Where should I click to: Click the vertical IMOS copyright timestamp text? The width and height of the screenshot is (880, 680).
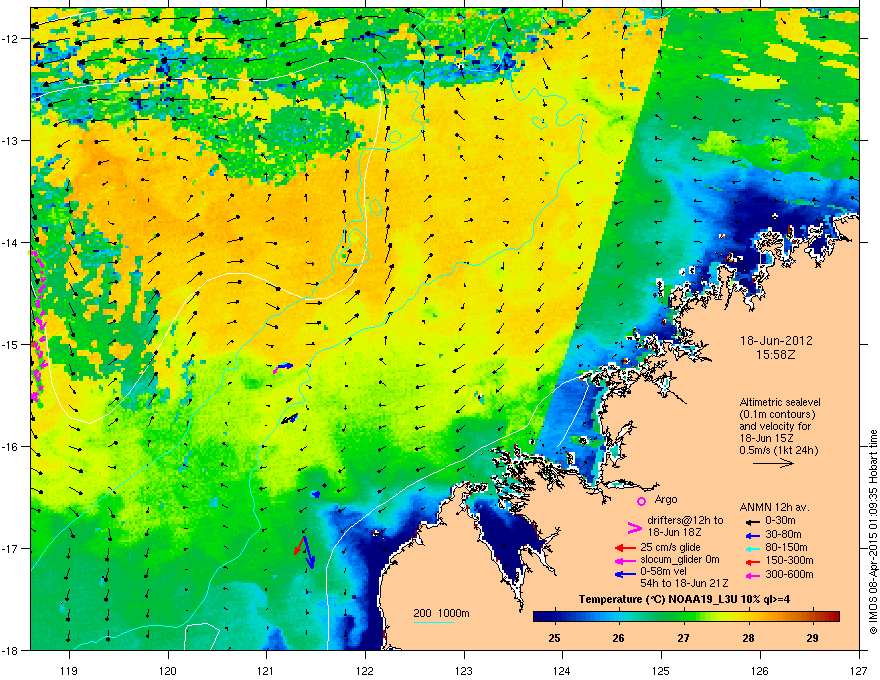click(x=873, y=532)
